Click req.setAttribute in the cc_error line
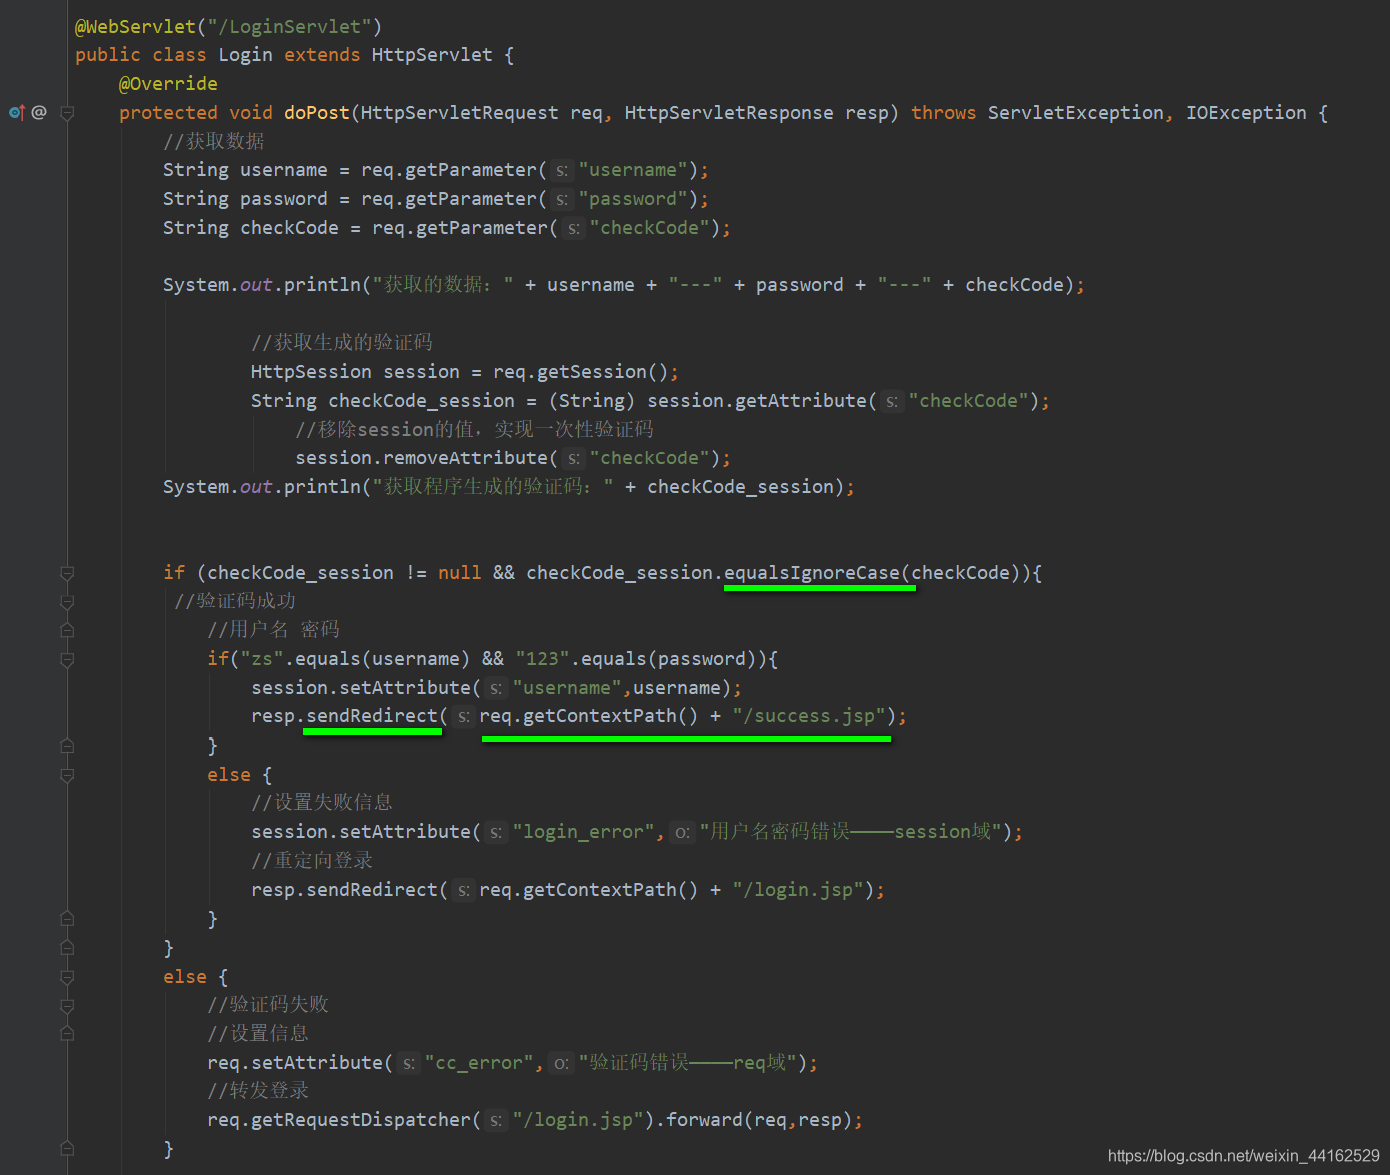The height and width of the screenshot is (1175, 1390). pos(295,1063)
